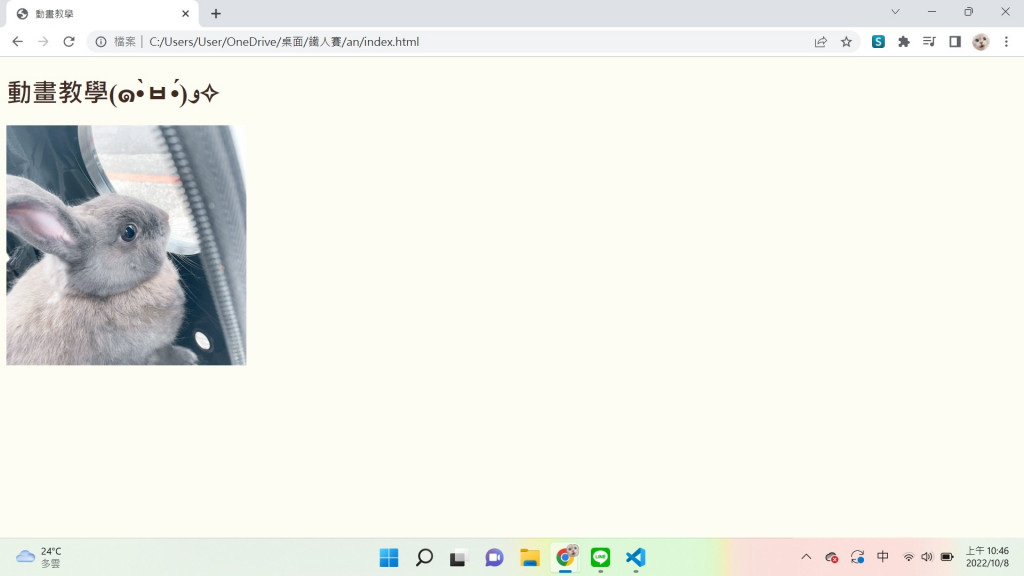Open Task View on the taskbar
This screenshot has height=576, width=1024.
coord(458,558)
